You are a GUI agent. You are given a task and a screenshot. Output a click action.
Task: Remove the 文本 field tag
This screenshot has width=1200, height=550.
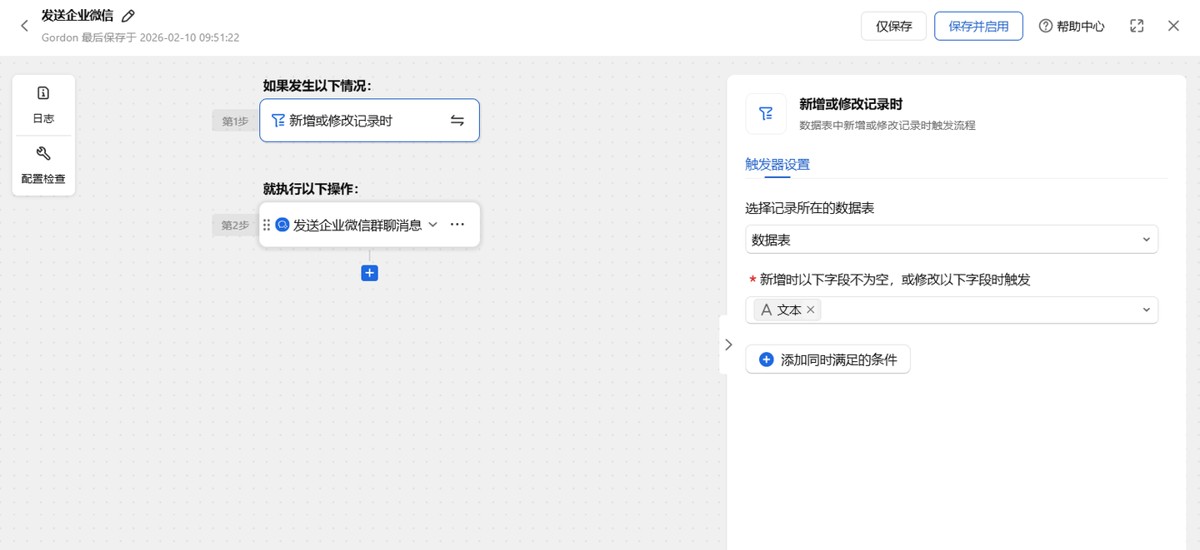click(811, 310)
